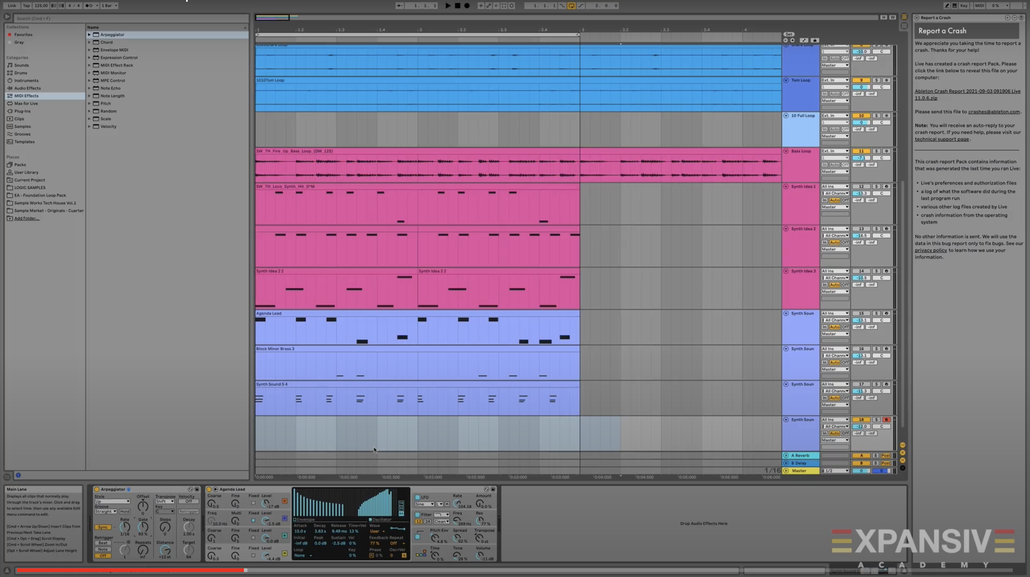Open Arpeggiator Groove dropdown
Screen dimensions: 1030x577
click(105, 511)
